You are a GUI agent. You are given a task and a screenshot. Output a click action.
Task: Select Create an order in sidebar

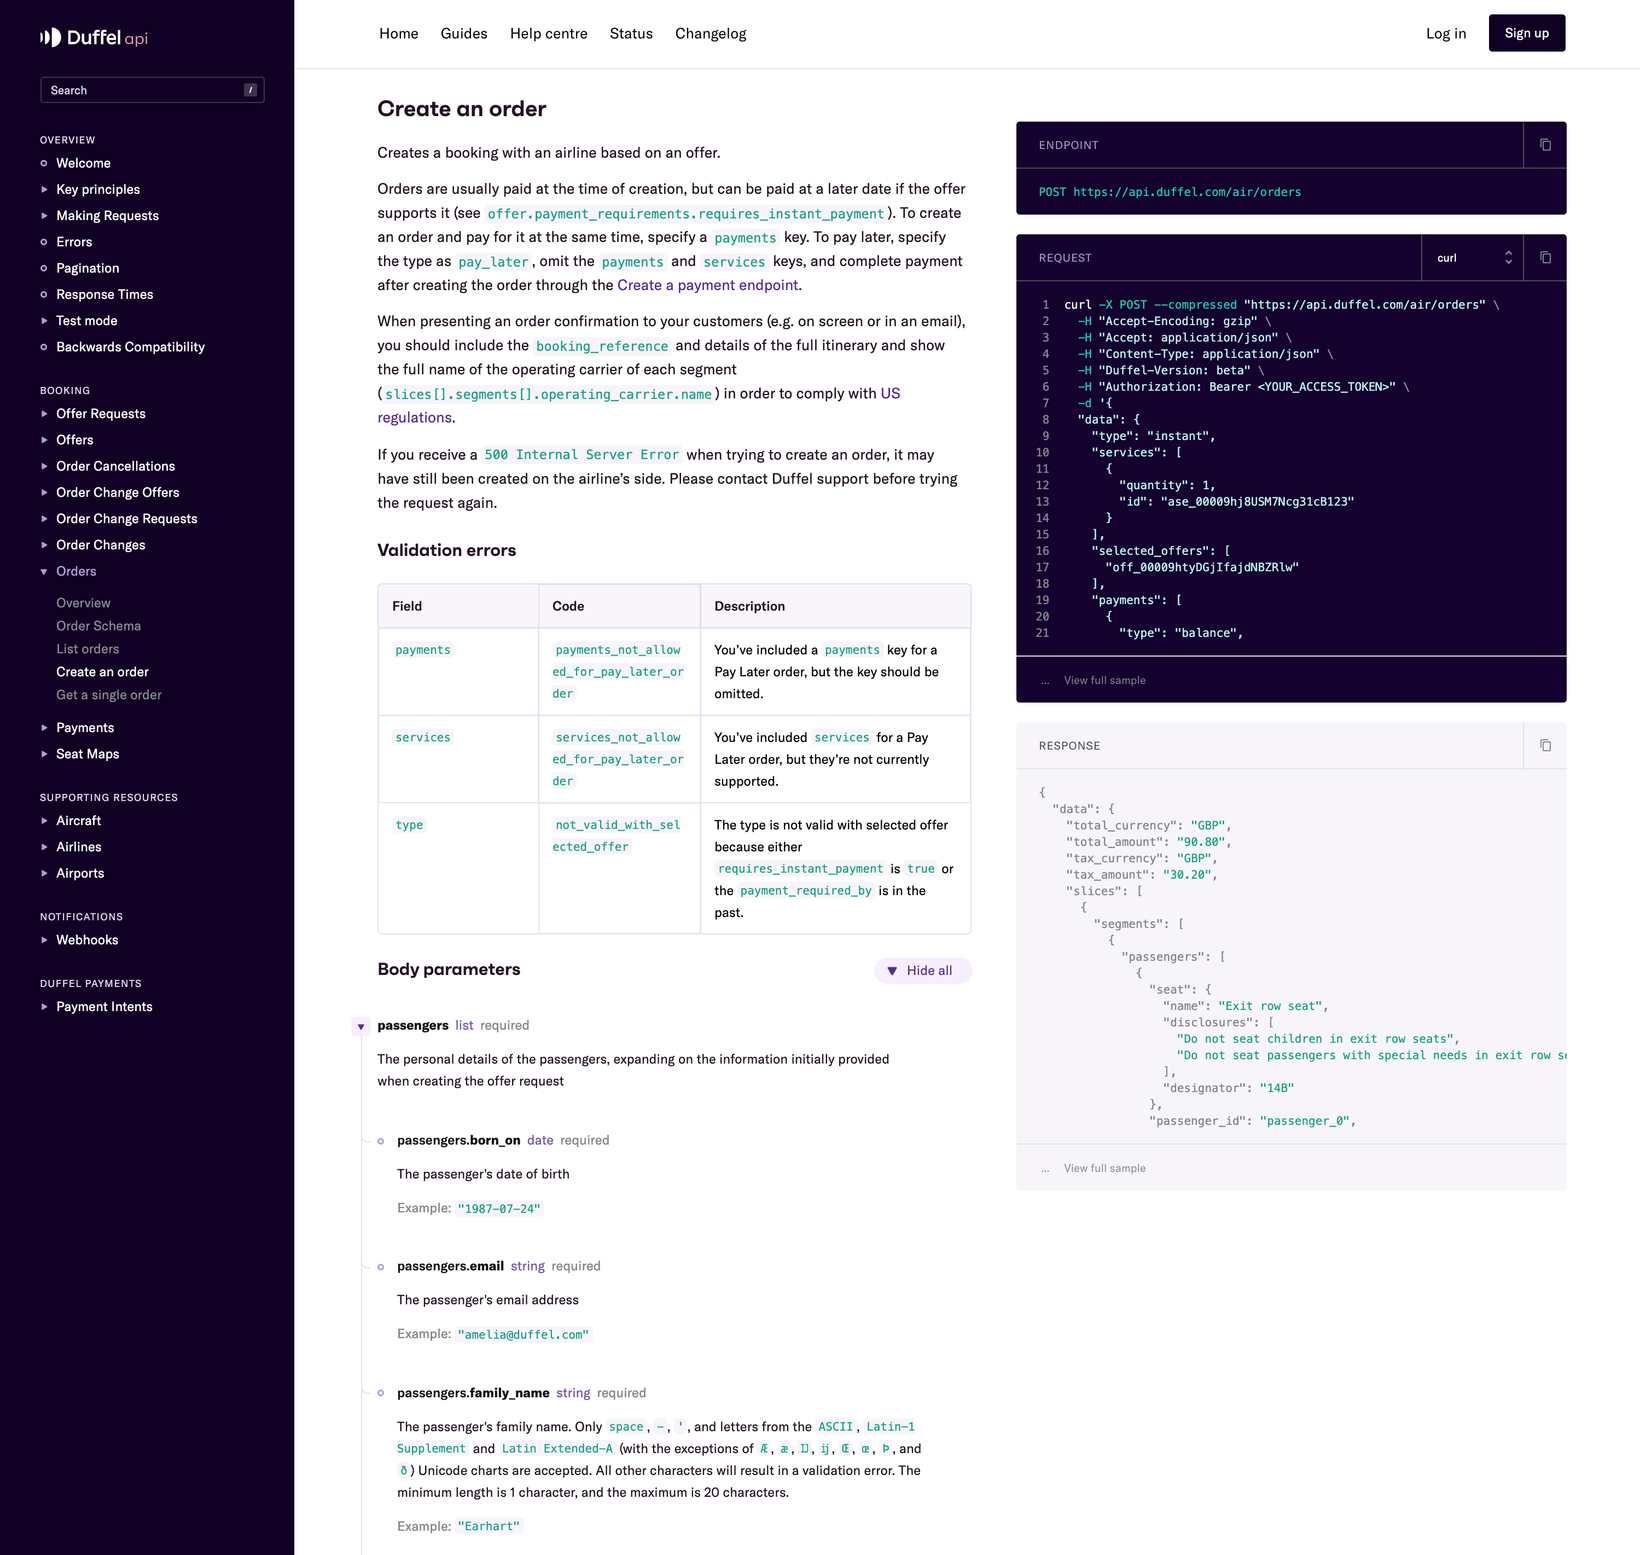(x=102, y=672)
